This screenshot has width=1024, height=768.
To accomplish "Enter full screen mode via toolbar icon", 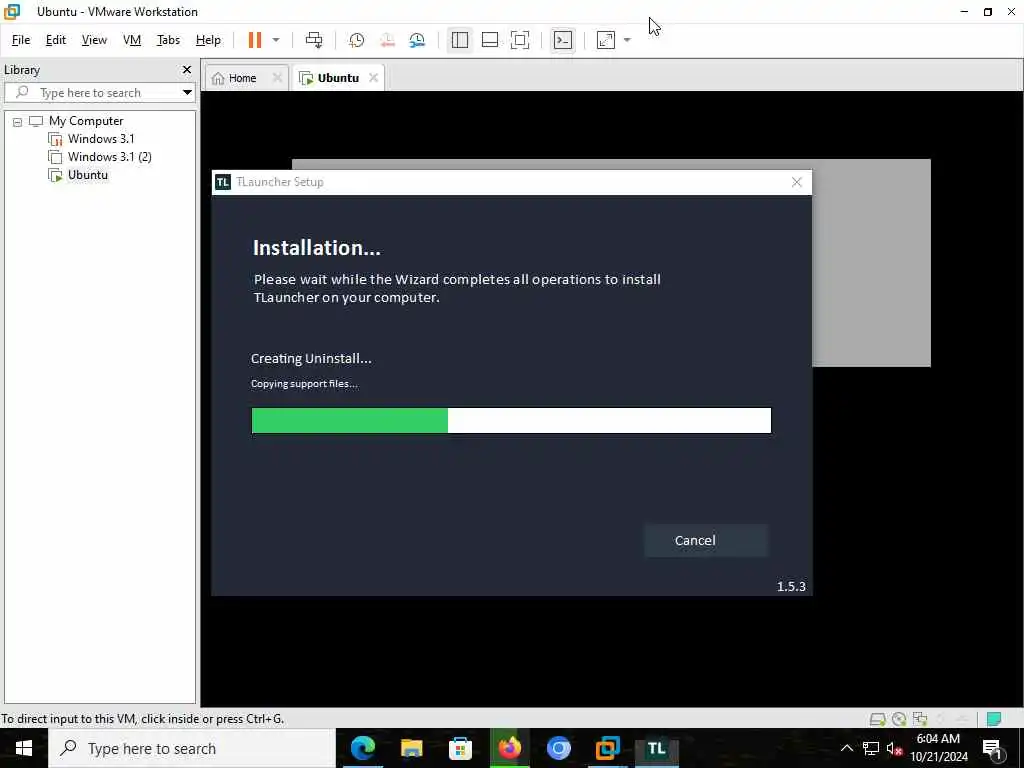I will pyautogui.click(x=520, y=40).
